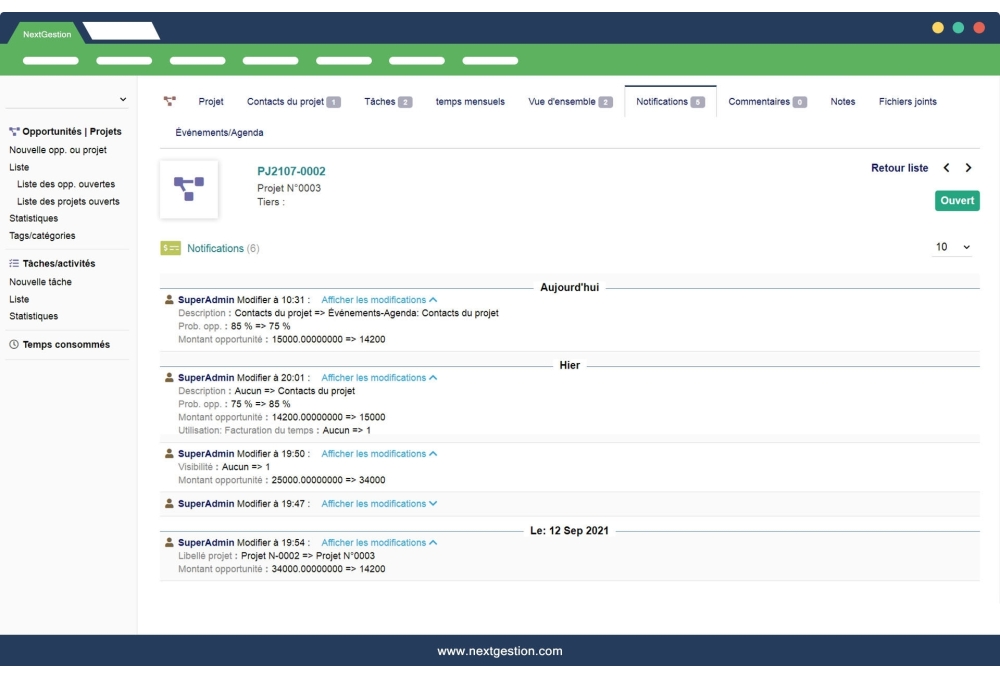Image resolution: width=1000 pixels, height=679 pixels.
Task: Open the items-per-page dropdown showing 10
Action: click(951, 246)
